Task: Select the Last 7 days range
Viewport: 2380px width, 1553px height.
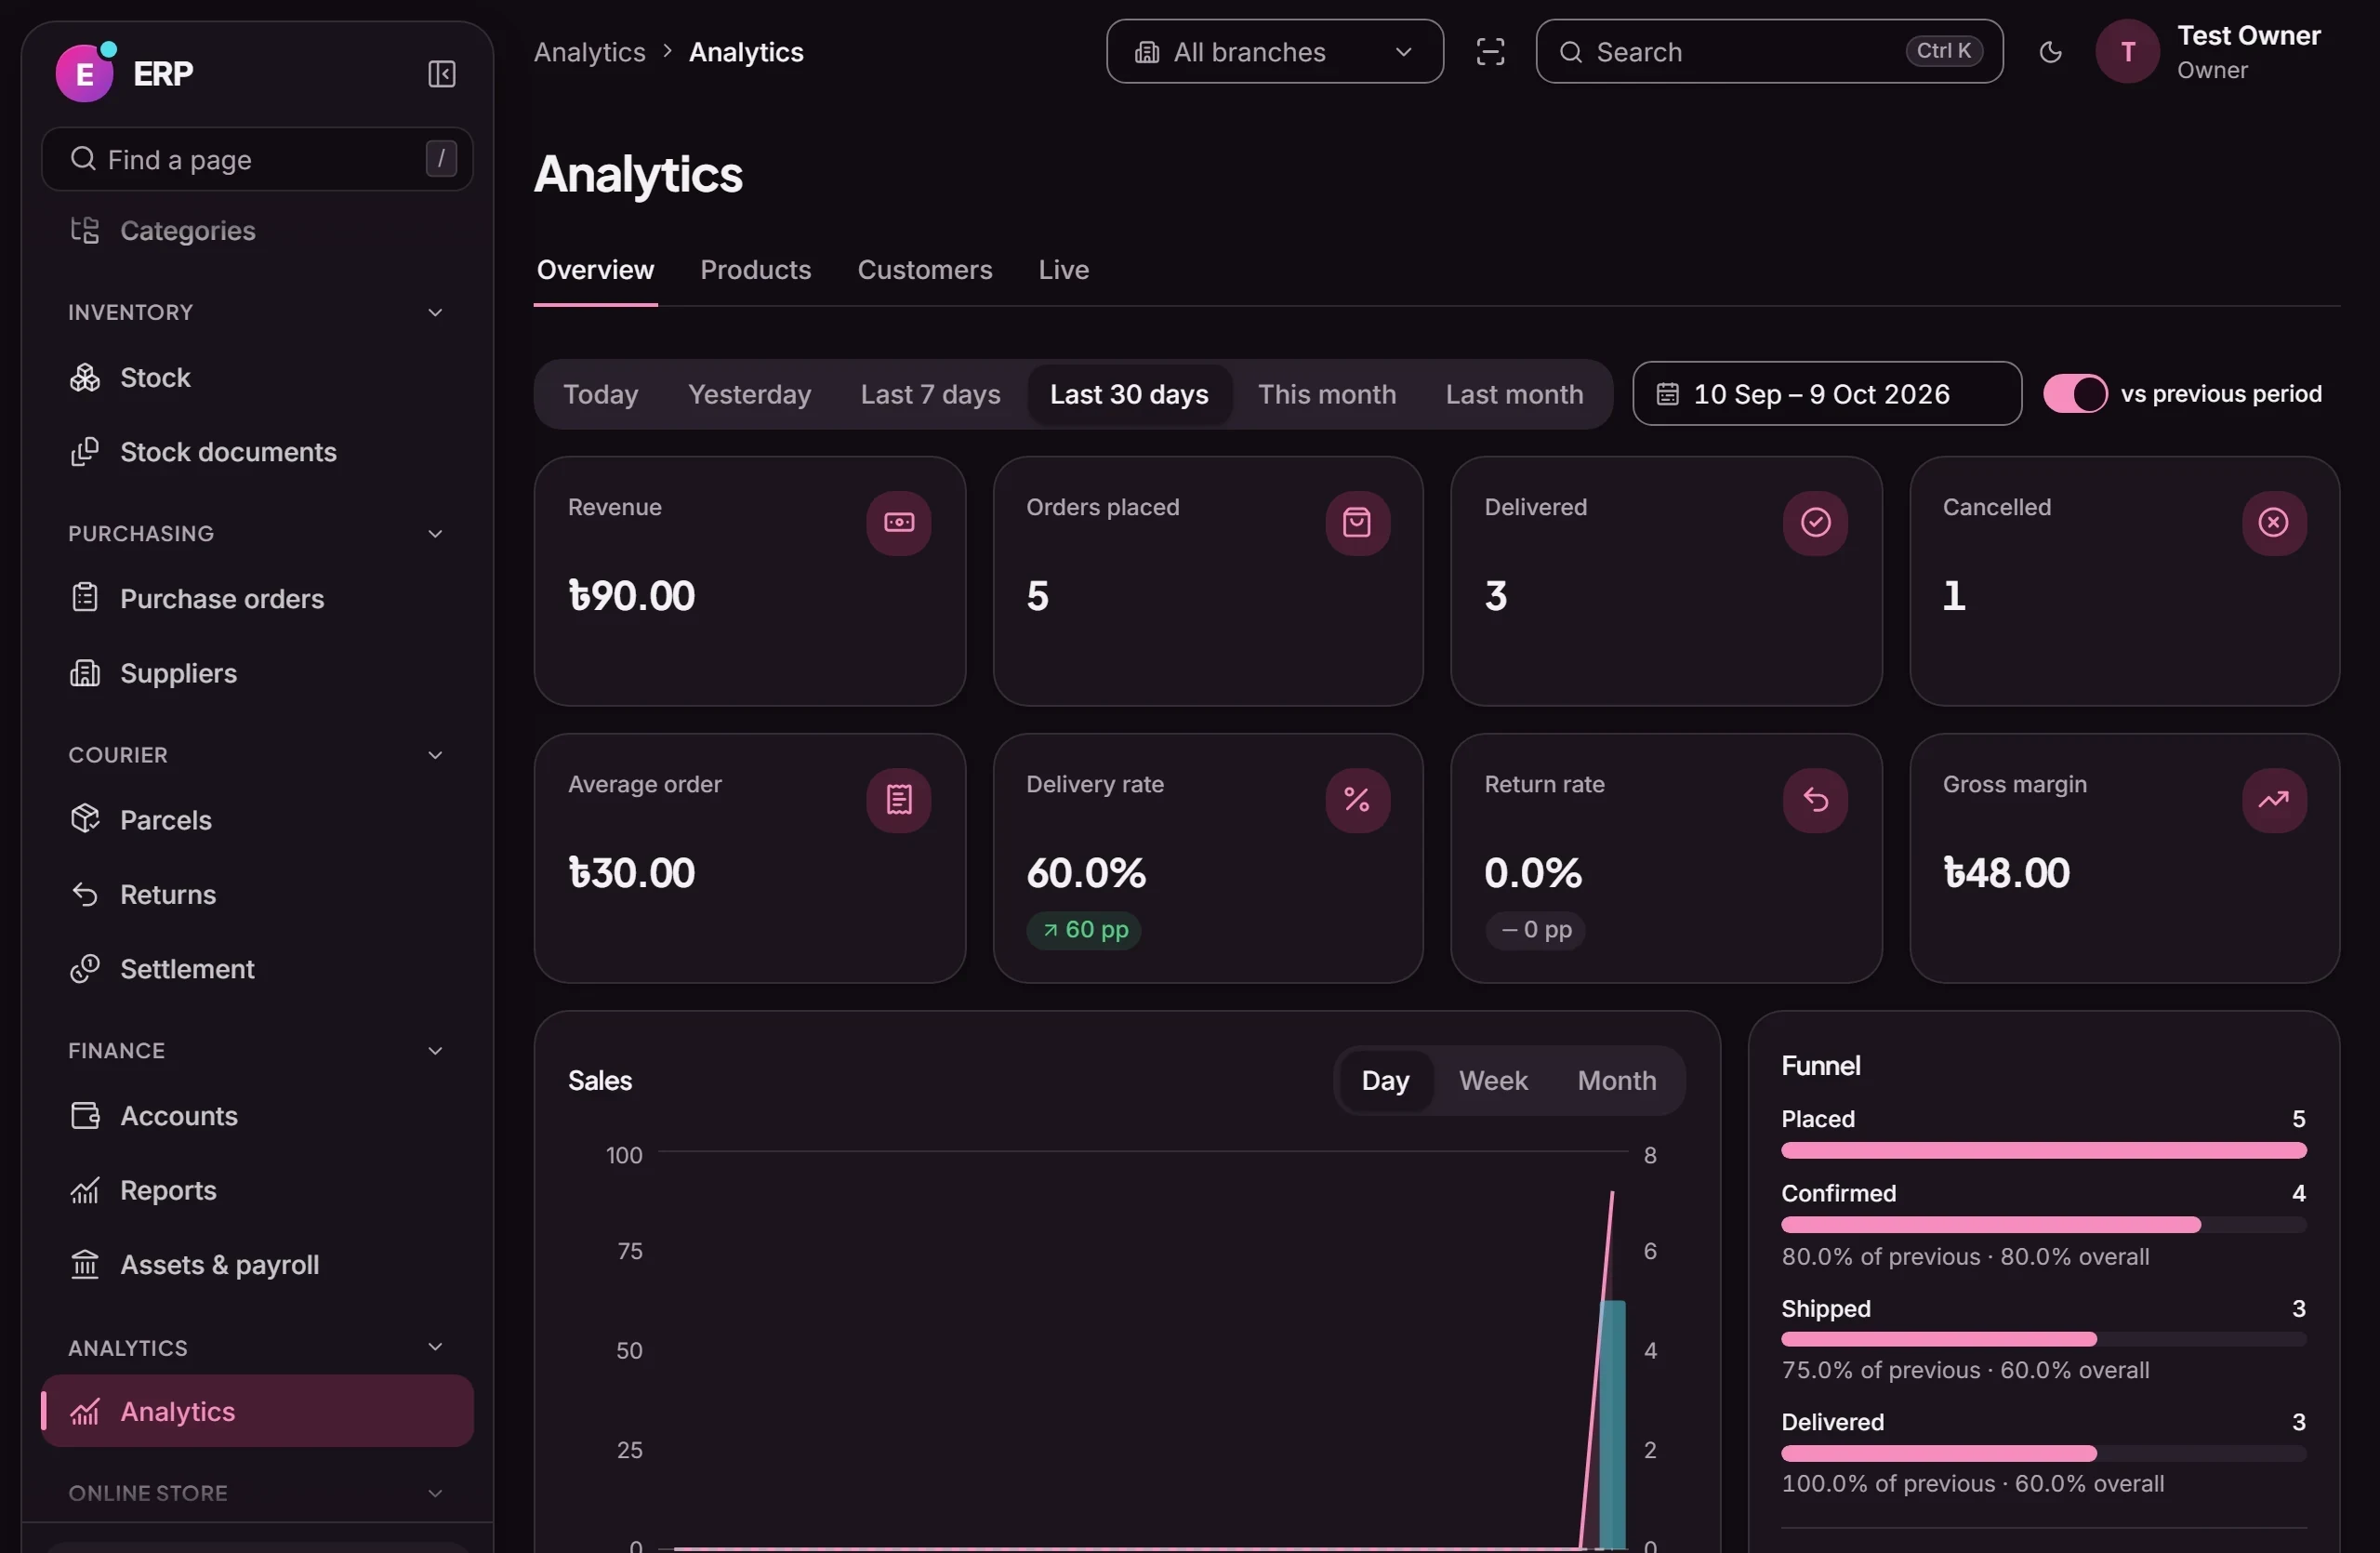Action: click(x=930, y=395)
